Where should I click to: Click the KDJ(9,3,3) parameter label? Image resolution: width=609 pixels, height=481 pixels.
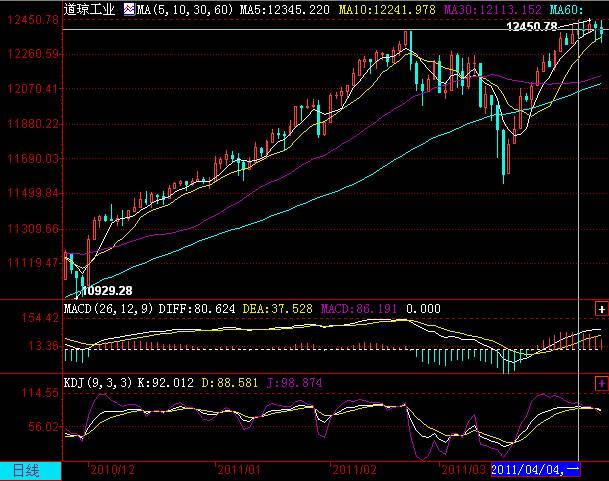(98, 383)
